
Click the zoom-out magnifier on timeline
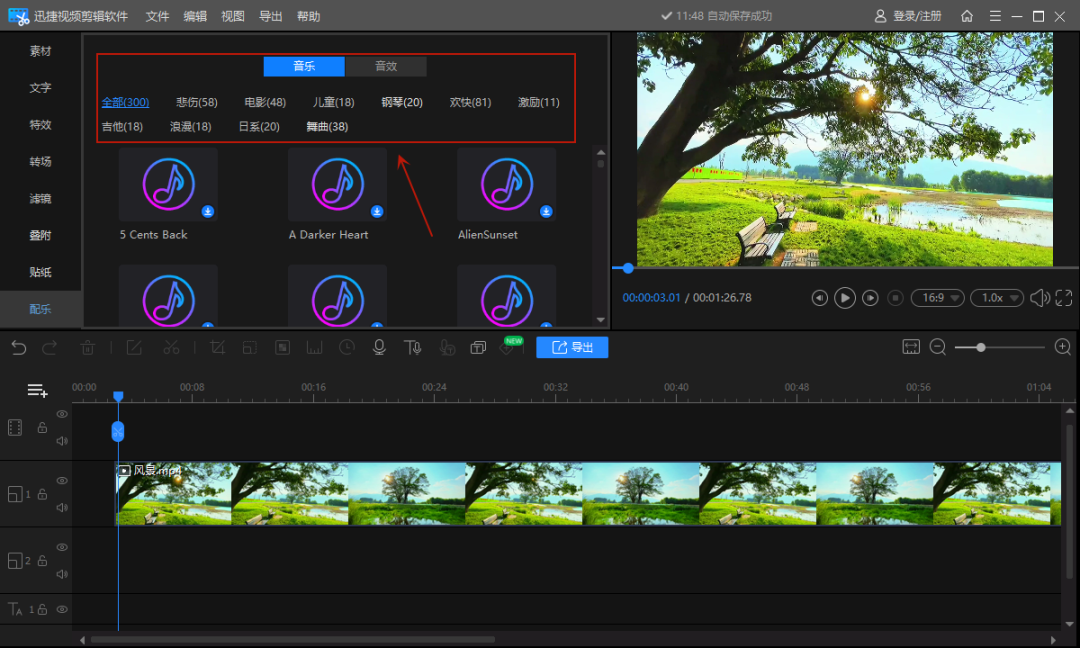(x=938, y=347)
